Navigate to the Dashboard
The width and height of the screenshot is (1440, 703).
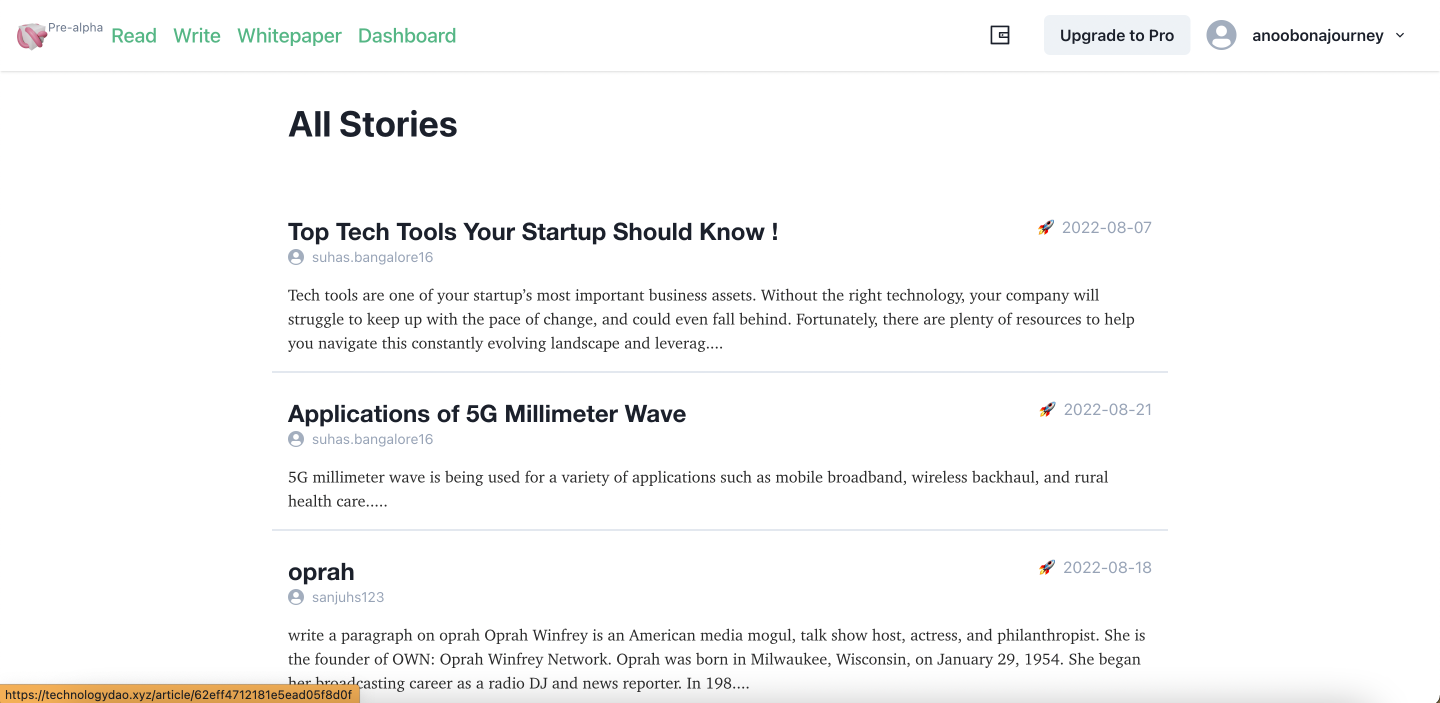(x=407, y=36)
